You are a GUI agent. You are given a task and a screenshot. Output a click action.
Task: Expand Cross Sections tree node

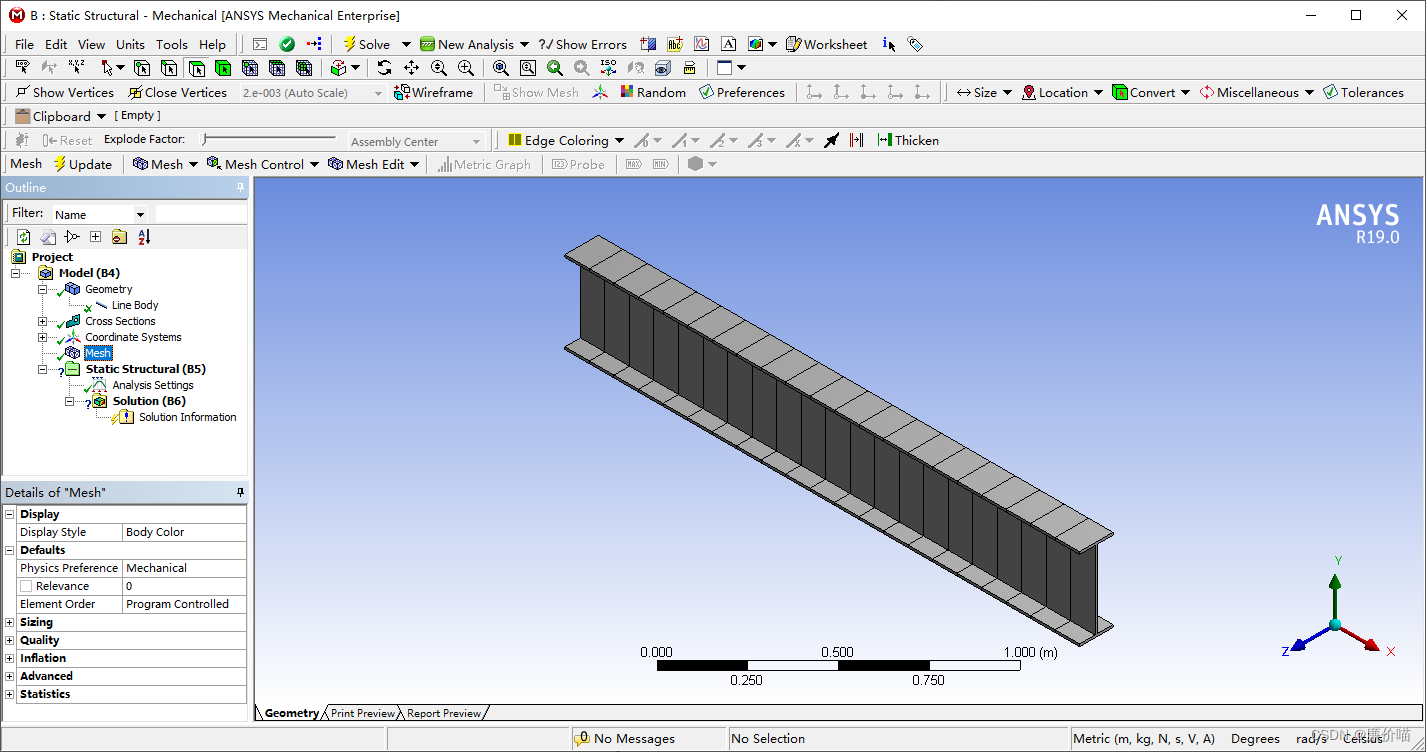[42, 321]
